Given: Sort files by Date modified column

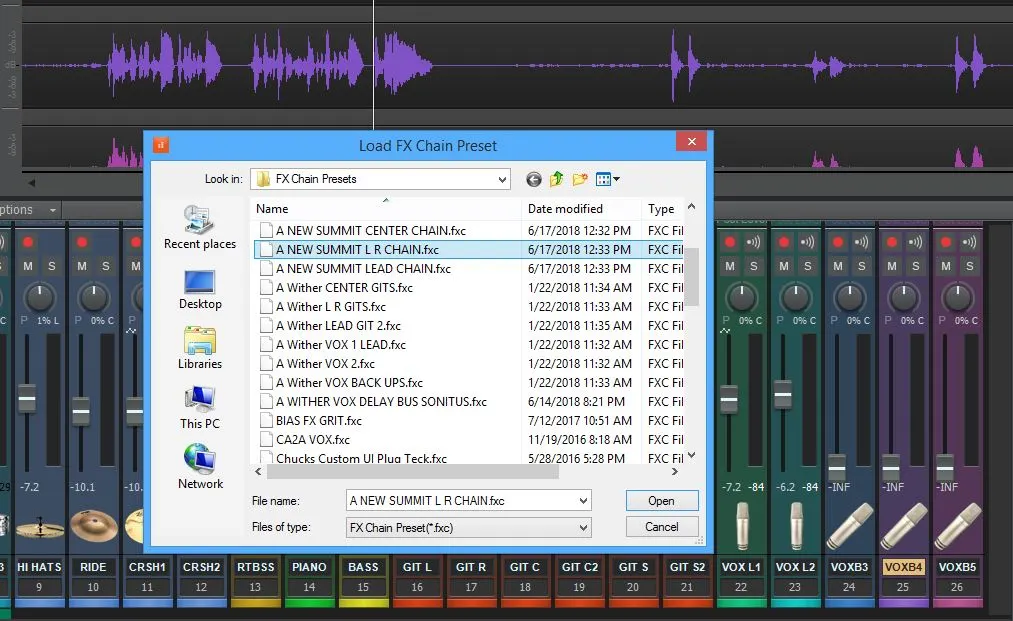Looking at the screenshot, I should click(581, 209).
